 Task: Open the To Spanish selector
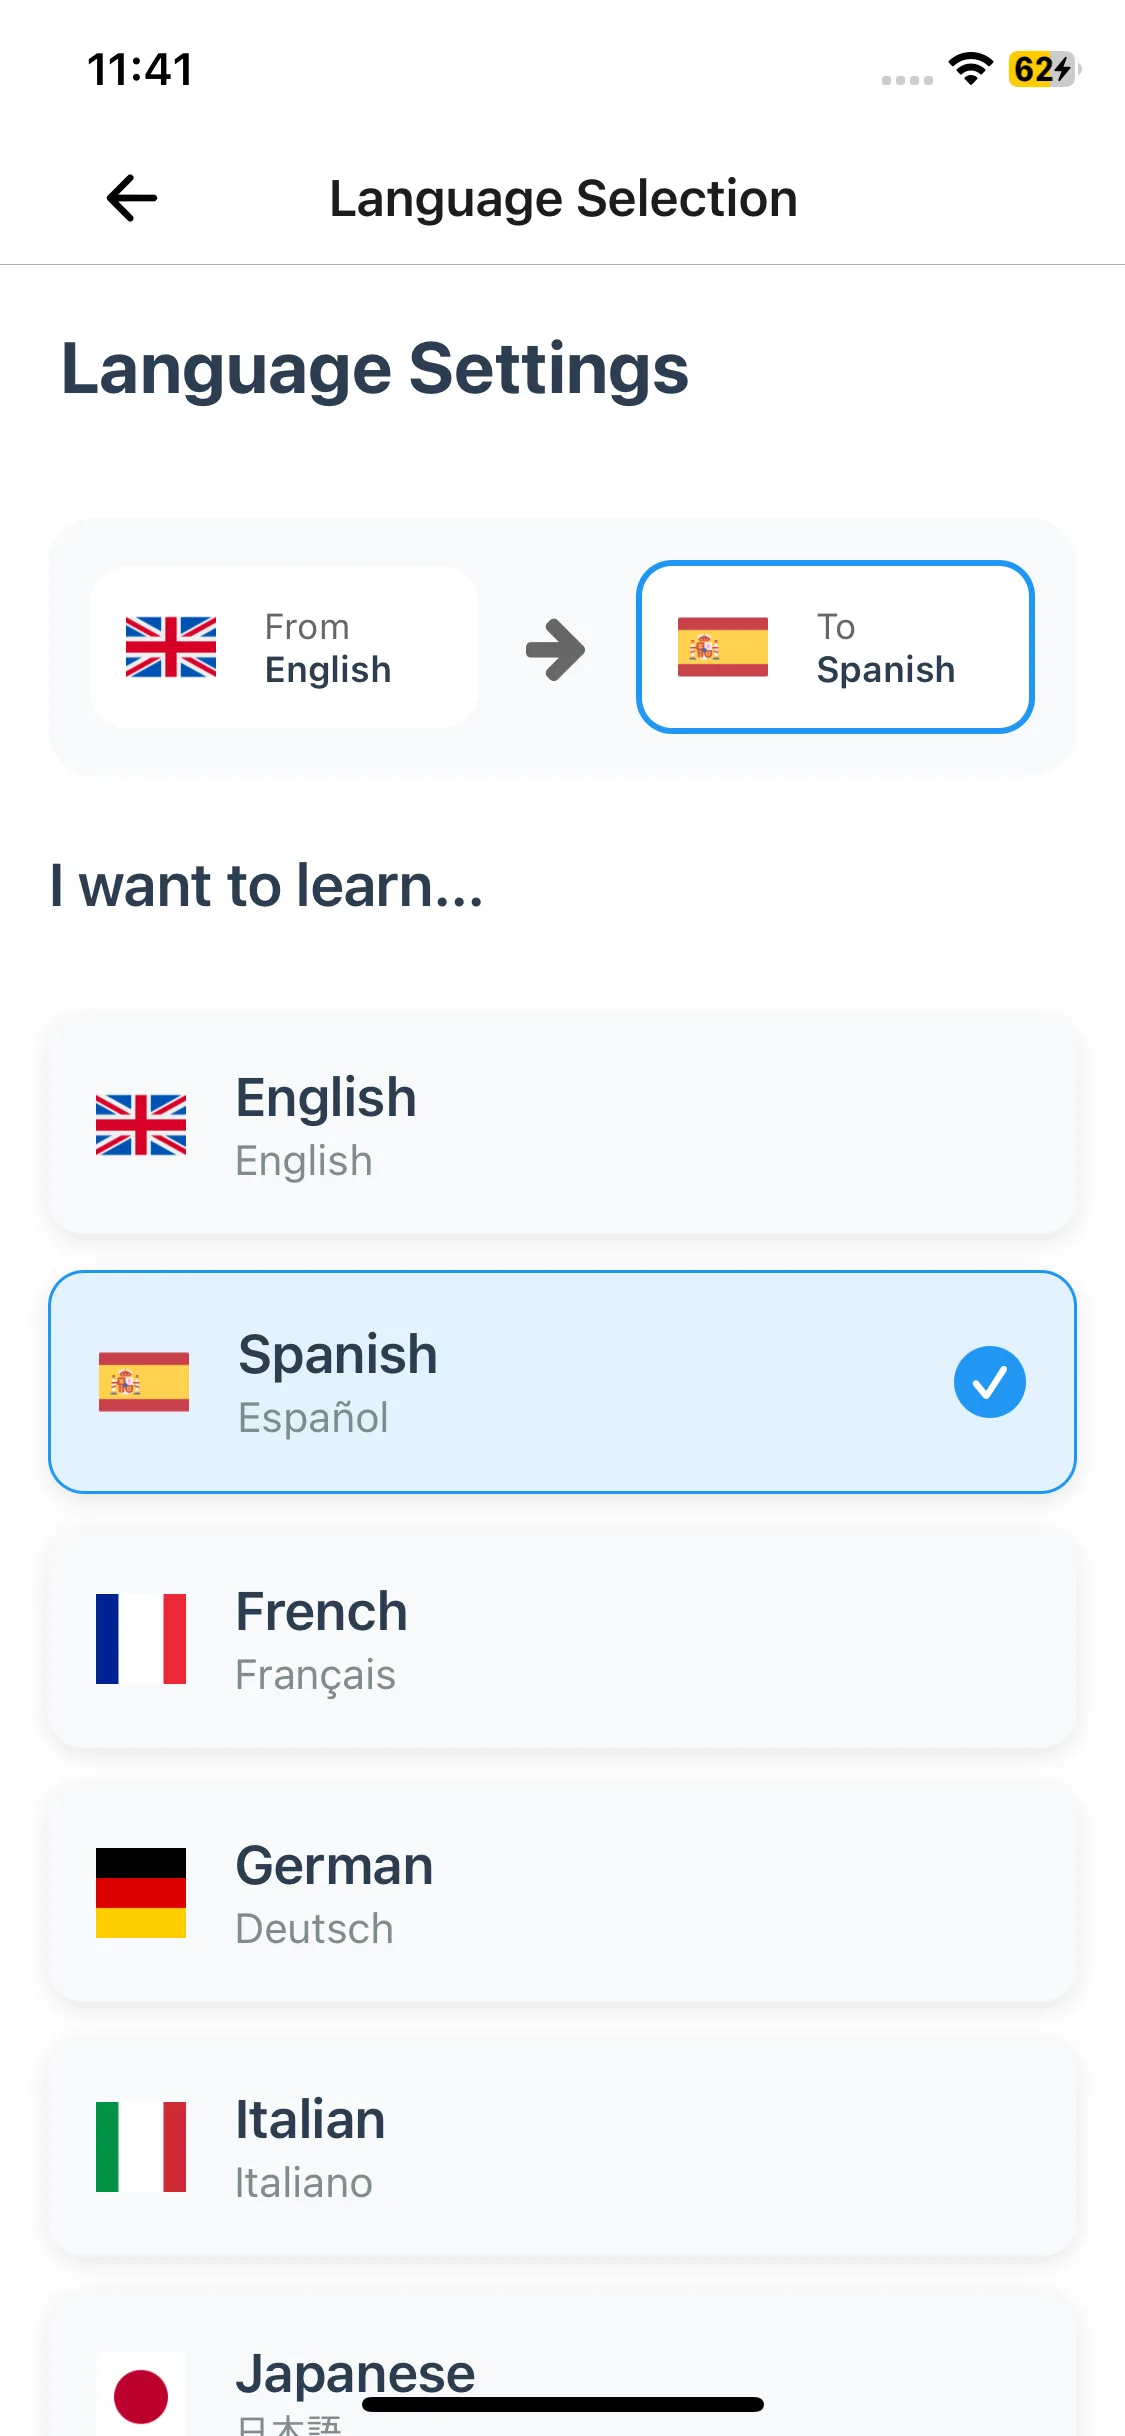coord(835,647)
